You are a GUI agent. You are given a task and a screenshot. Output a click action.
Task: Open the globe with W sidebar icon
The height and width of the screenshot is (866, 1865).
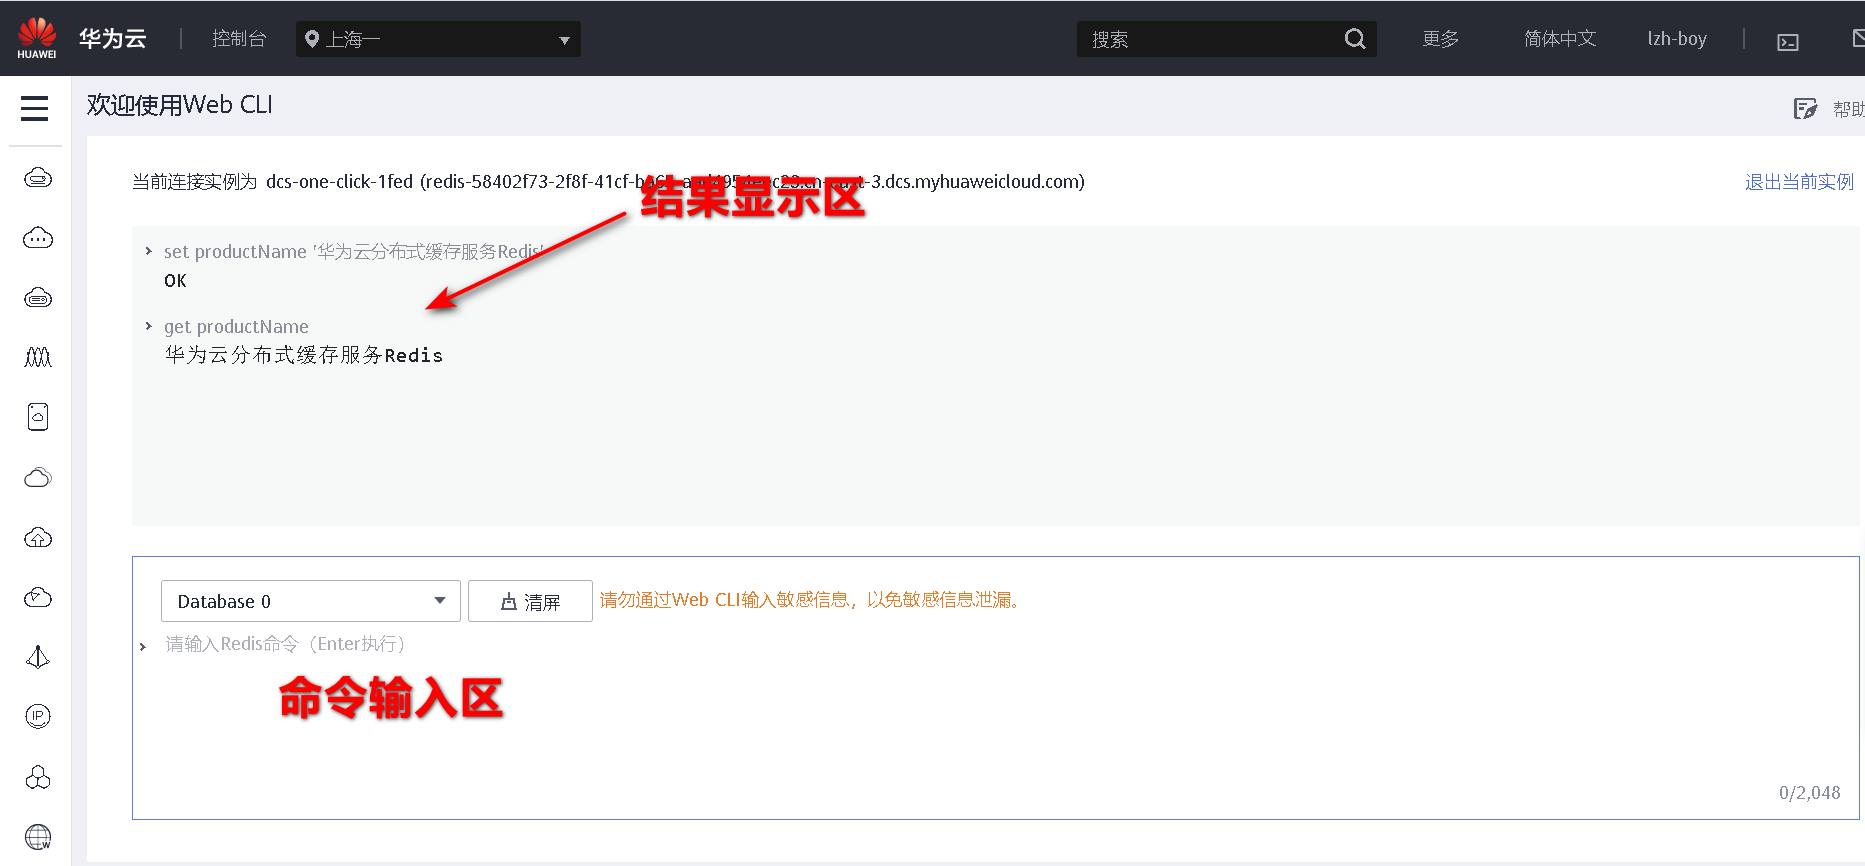[x=38, y=837]
